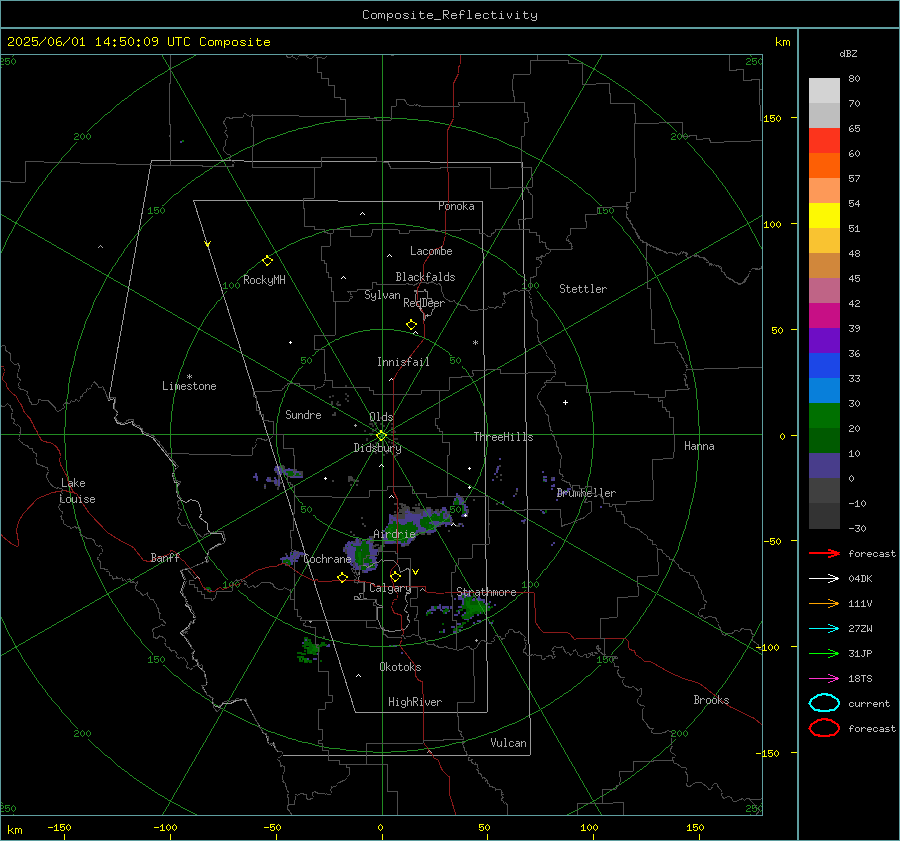Click the Lake Louise label
This screenshot has width=900, height=841.
[77, 491]
